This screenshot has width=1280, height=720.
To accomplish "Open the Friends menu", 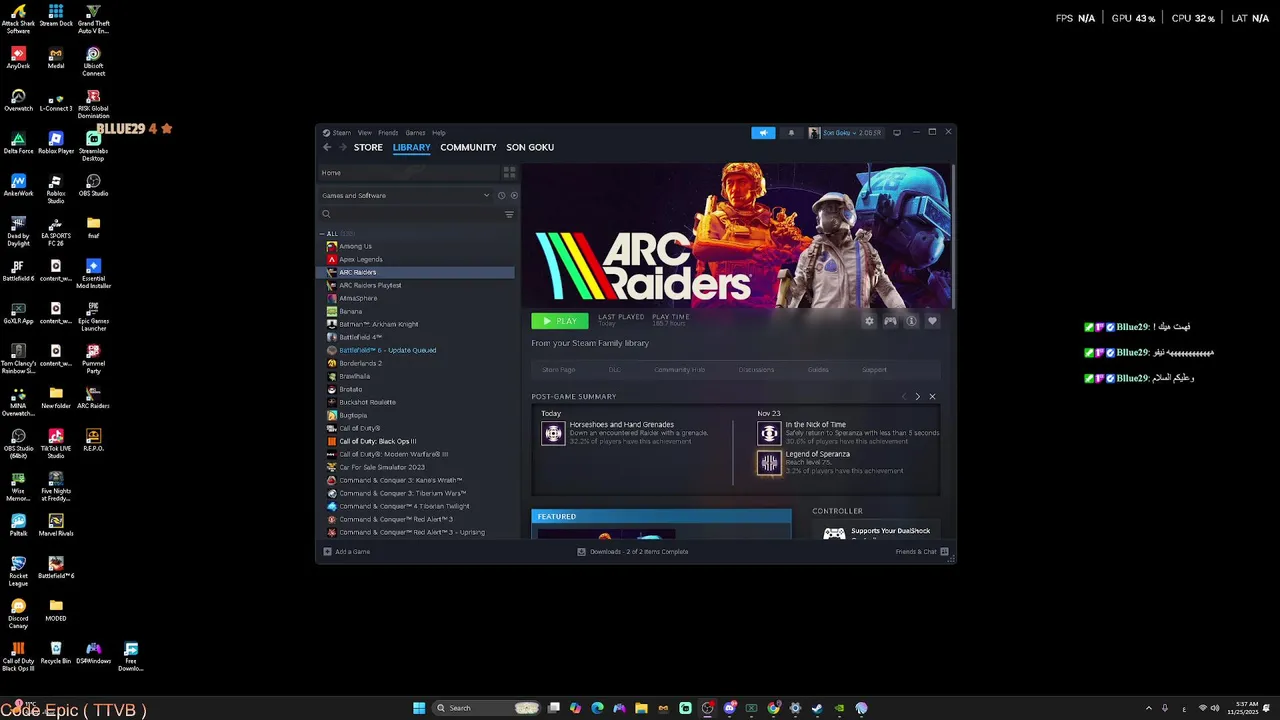I will [388, 132].
